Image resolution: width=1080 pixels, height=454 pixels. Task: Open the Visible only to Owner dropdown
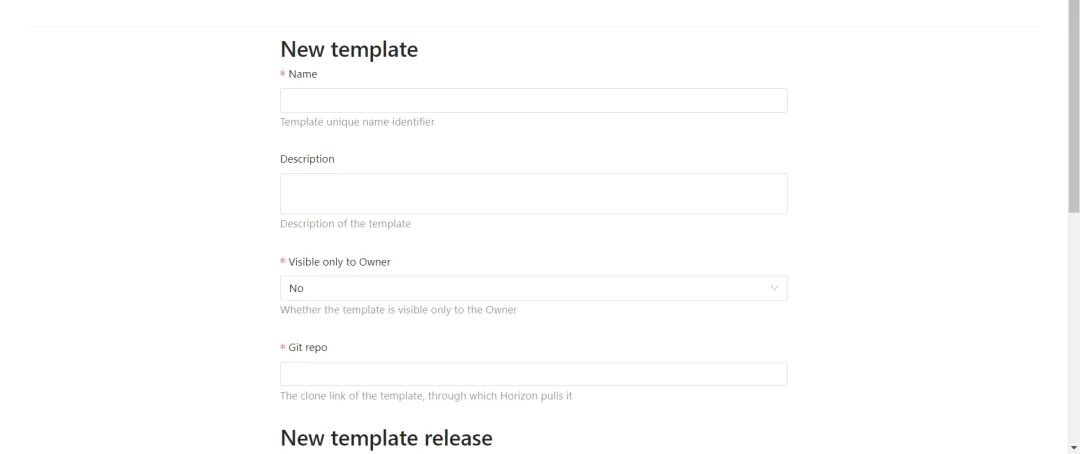click(x=533, y=288)
